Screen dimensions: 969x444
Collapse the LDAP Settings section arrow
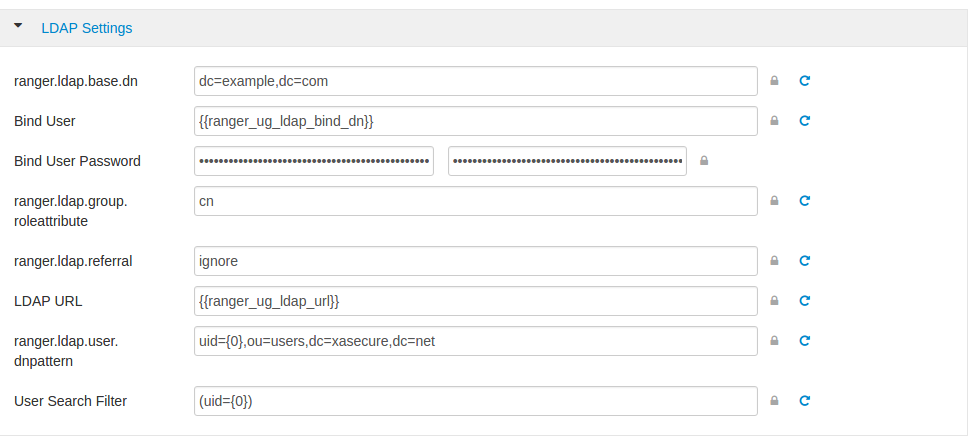tap(18, 27)
